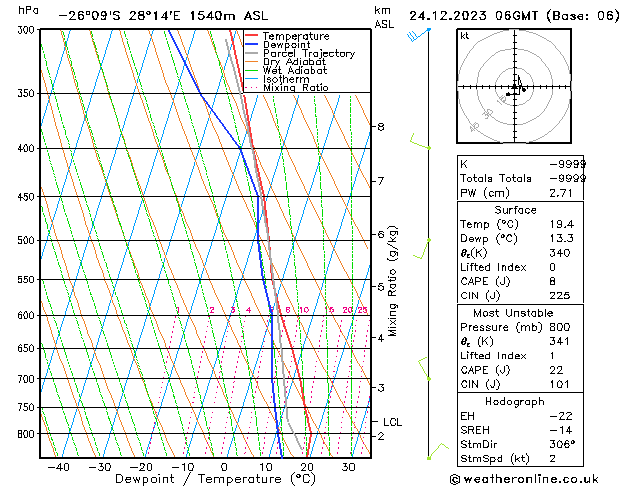Click the Dry Adiabat legend label

pyautogui.click(x=294, y=62)
